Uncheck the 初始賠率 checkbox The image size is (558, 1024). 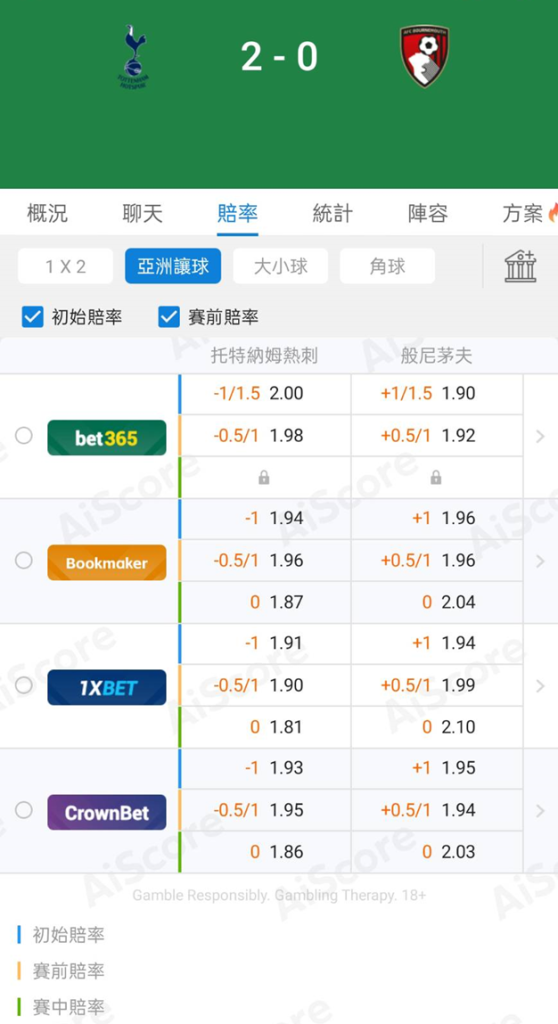[x=32, y=317]
